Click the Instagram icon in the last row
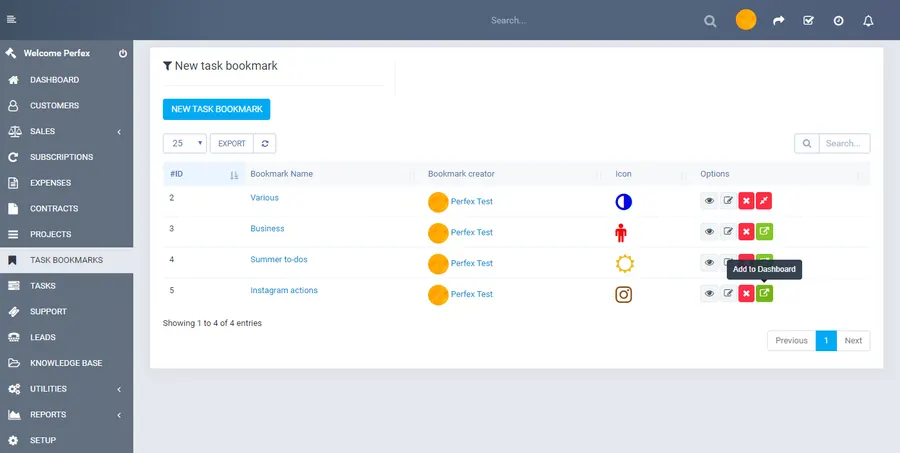This screenshot has width=900, height=453. [x=623, y=295]
